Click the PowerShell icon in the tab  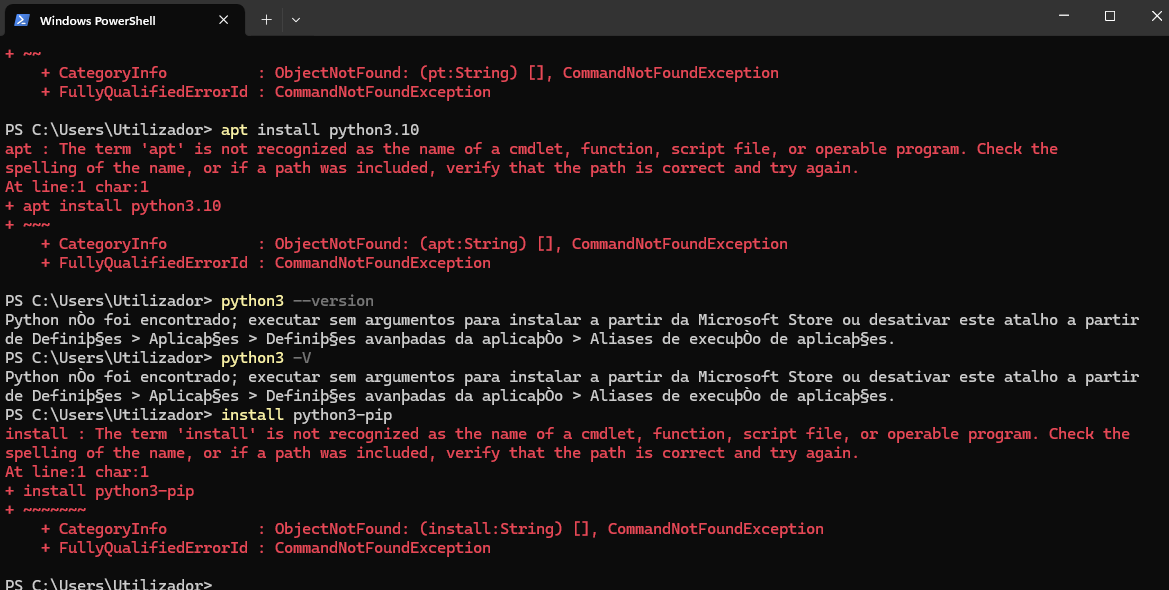[21, 19]
